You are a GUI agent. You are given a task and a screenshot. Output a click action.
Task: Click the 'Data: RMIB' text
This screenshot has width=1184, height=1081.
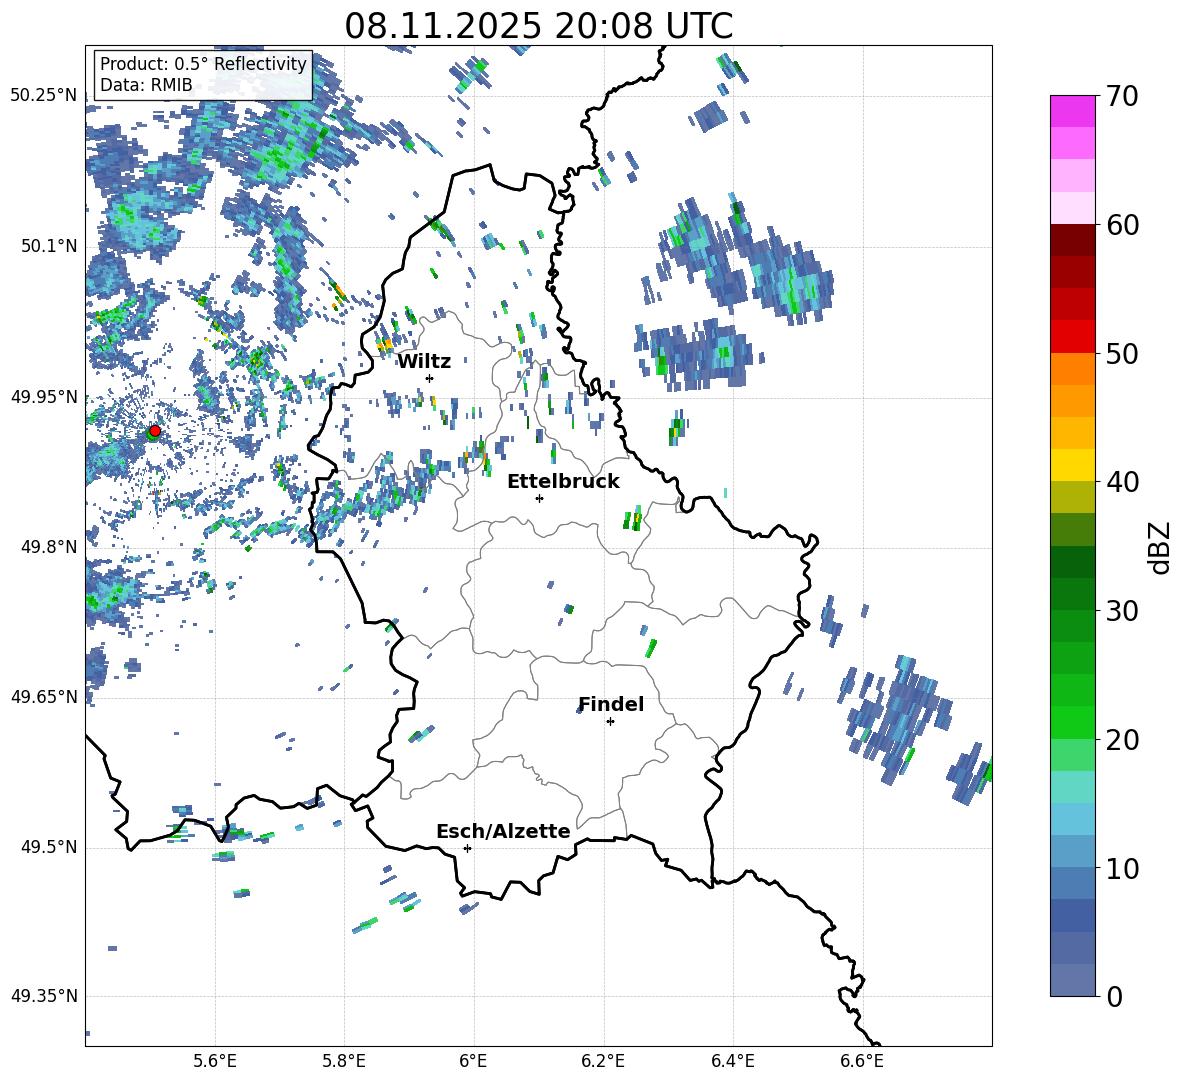pyautogui.click(x=146, y=85)
